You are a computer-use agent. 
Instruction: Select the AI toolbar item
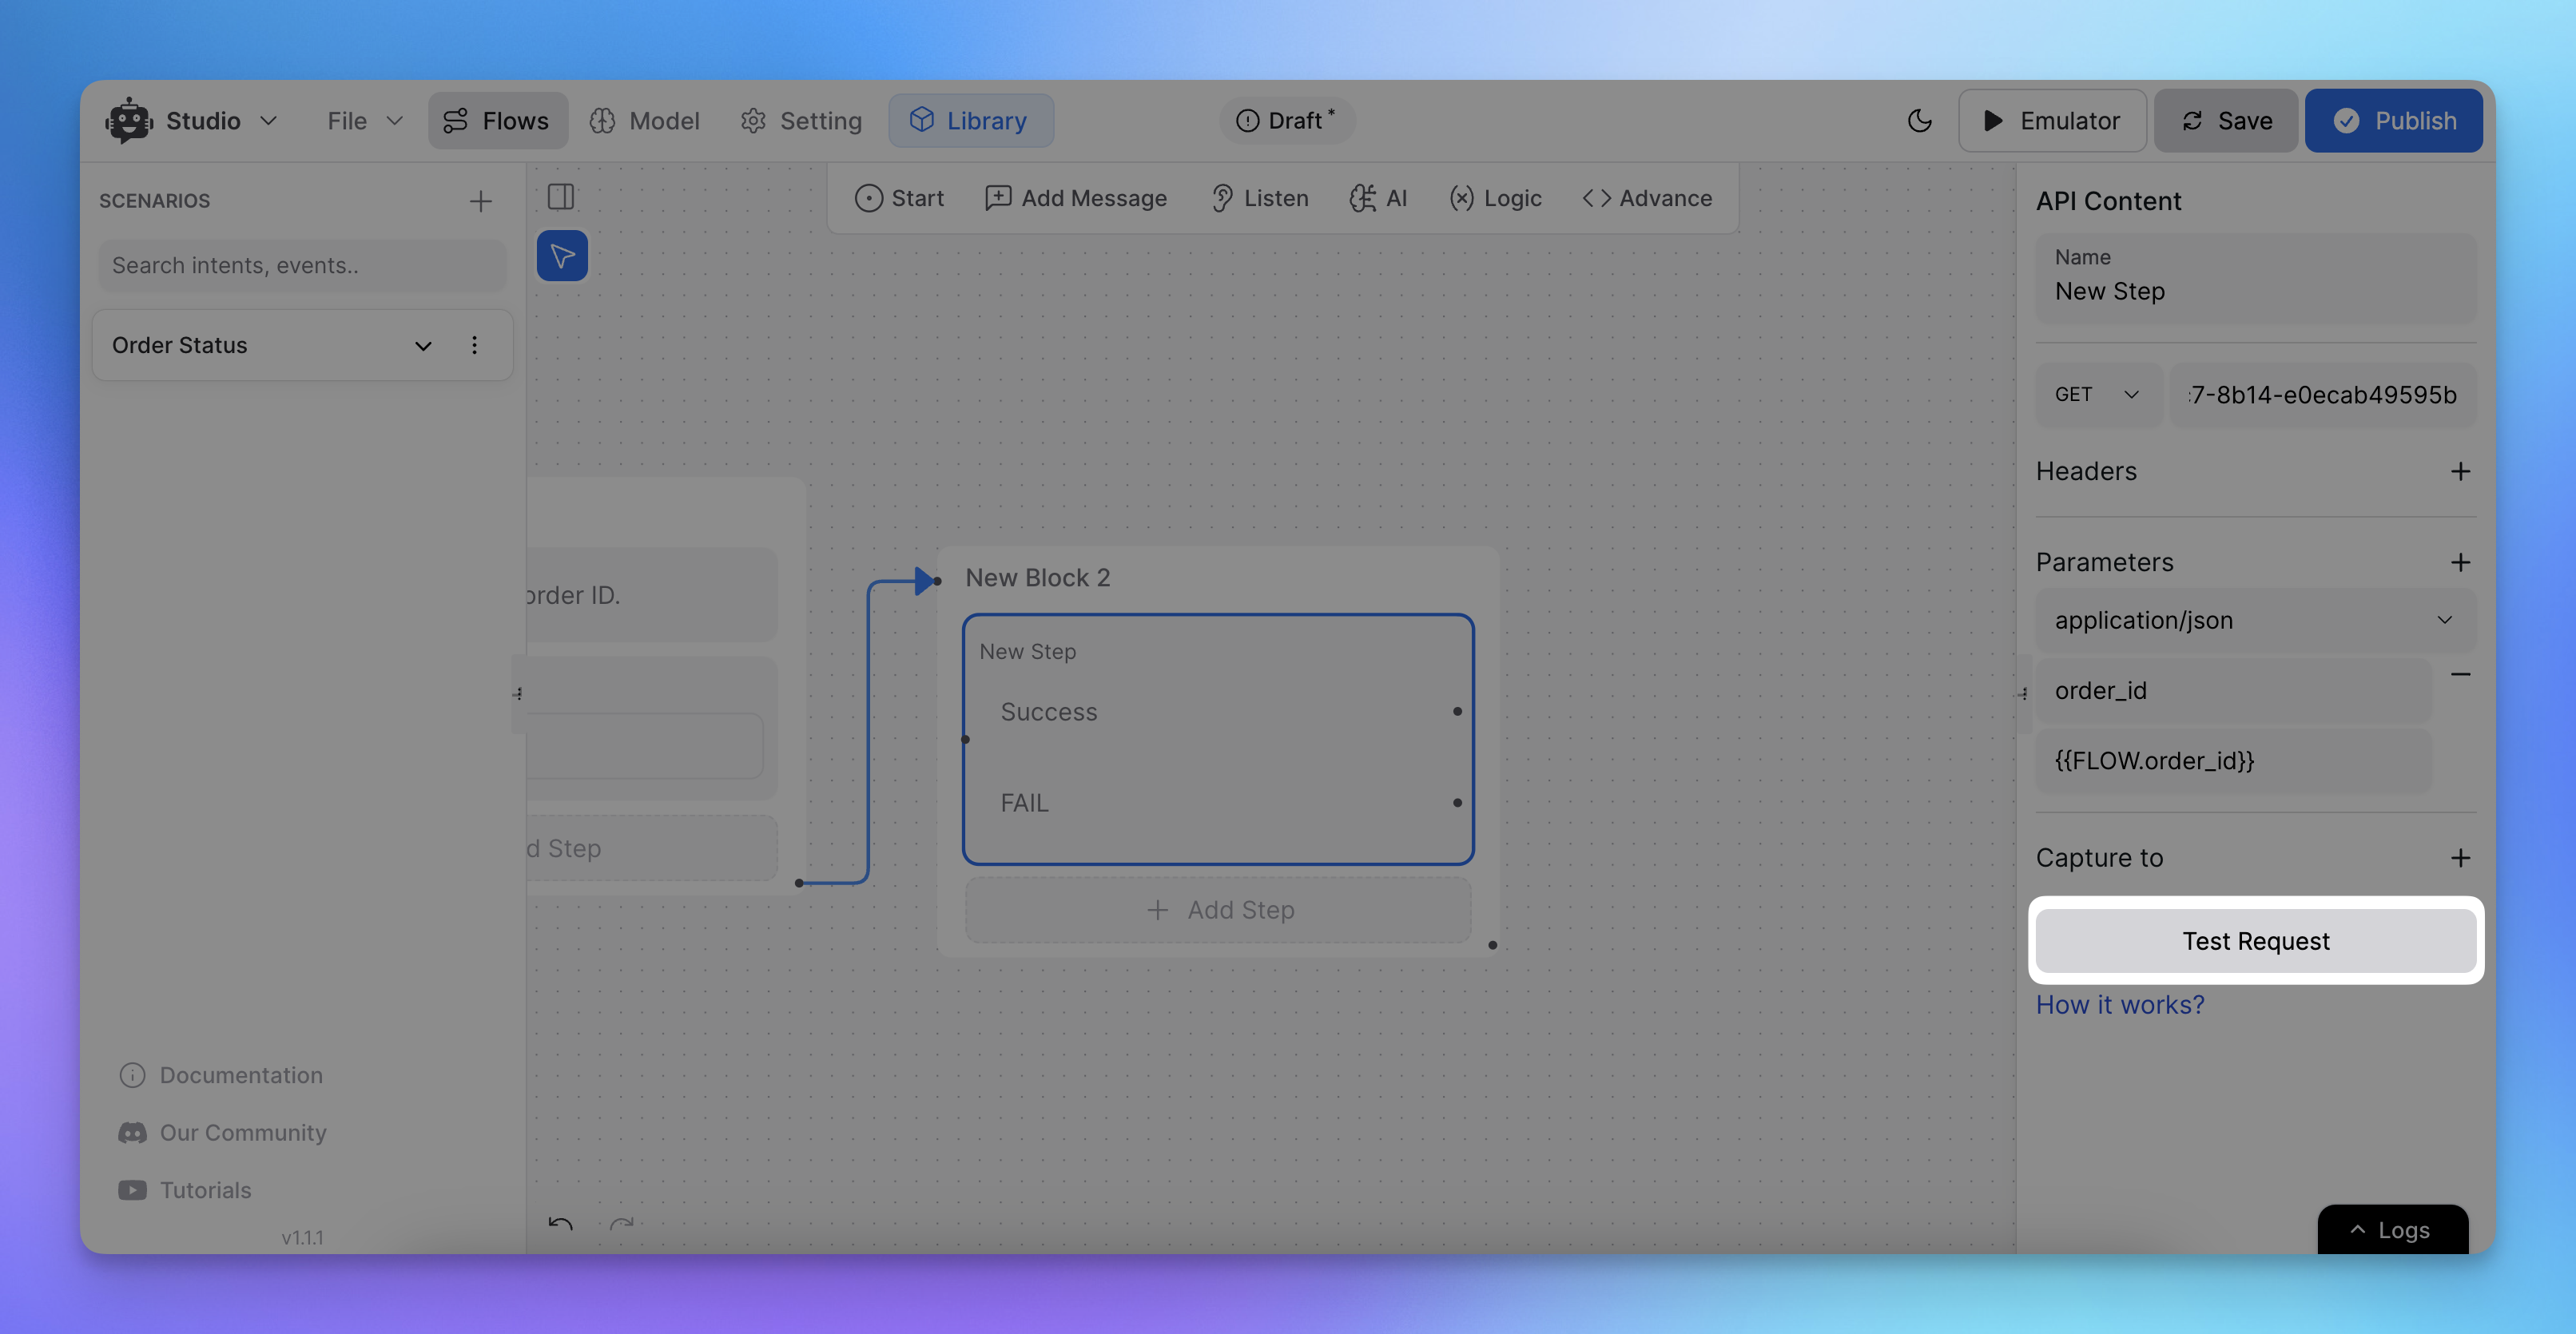[1378, 198]
